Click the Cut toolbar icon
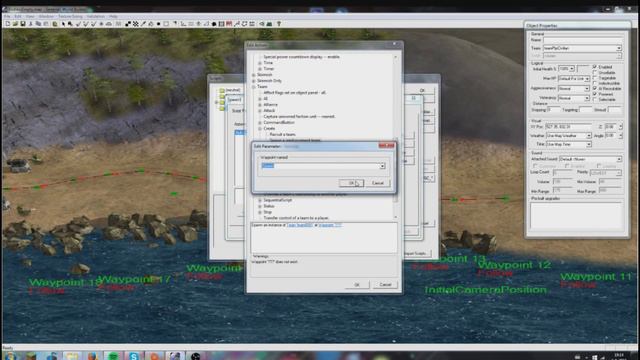The height and width of the screenshot is (360, 640). [31, 24]
